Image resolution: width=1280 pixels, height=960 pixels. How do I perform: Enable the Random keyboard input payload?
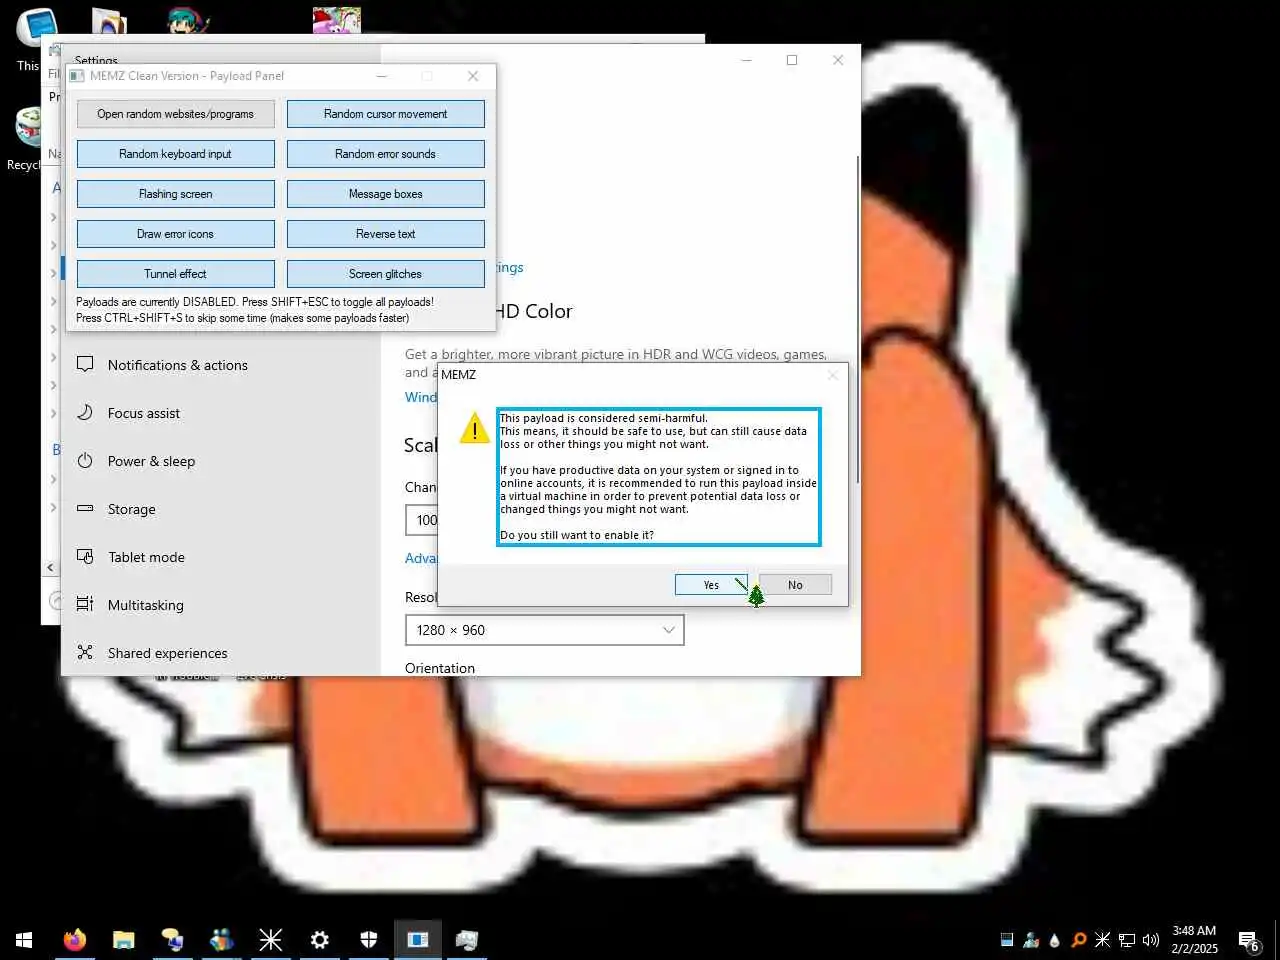pyautogui.click(x=176, y=154)
